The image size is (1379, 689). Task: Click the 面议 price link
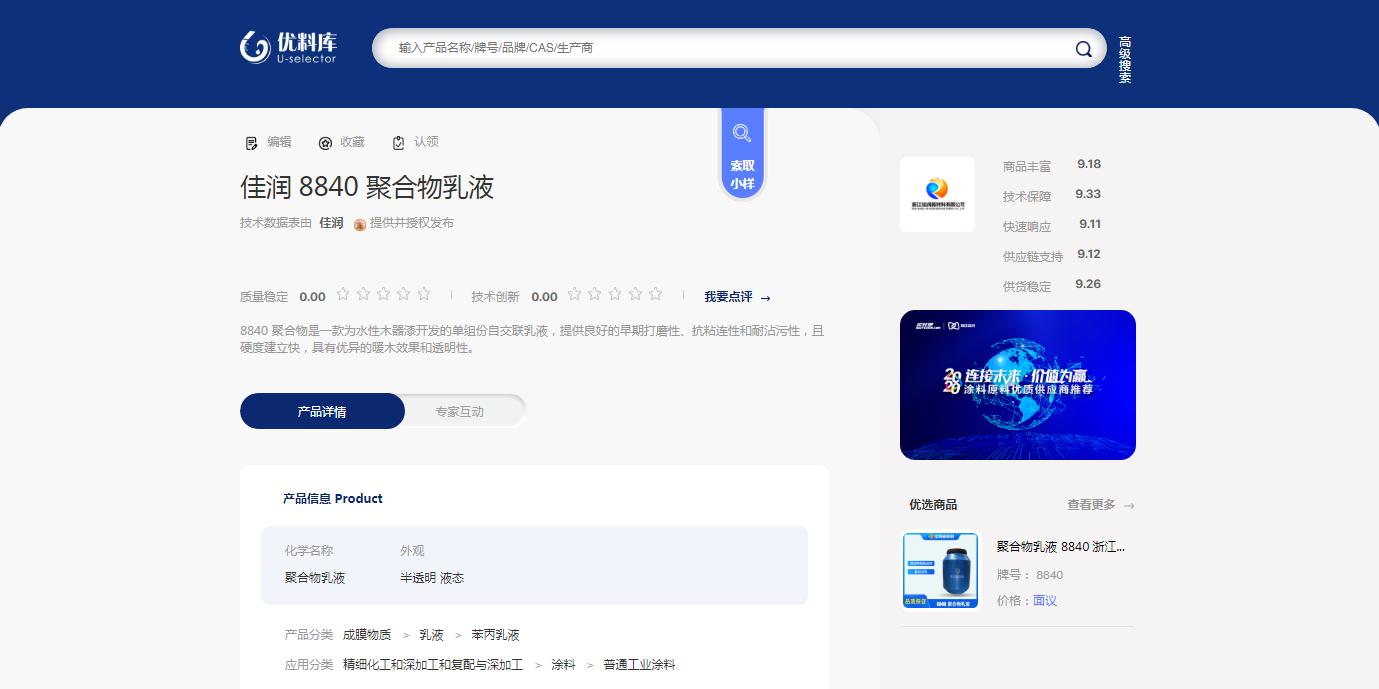[1045, 601]
